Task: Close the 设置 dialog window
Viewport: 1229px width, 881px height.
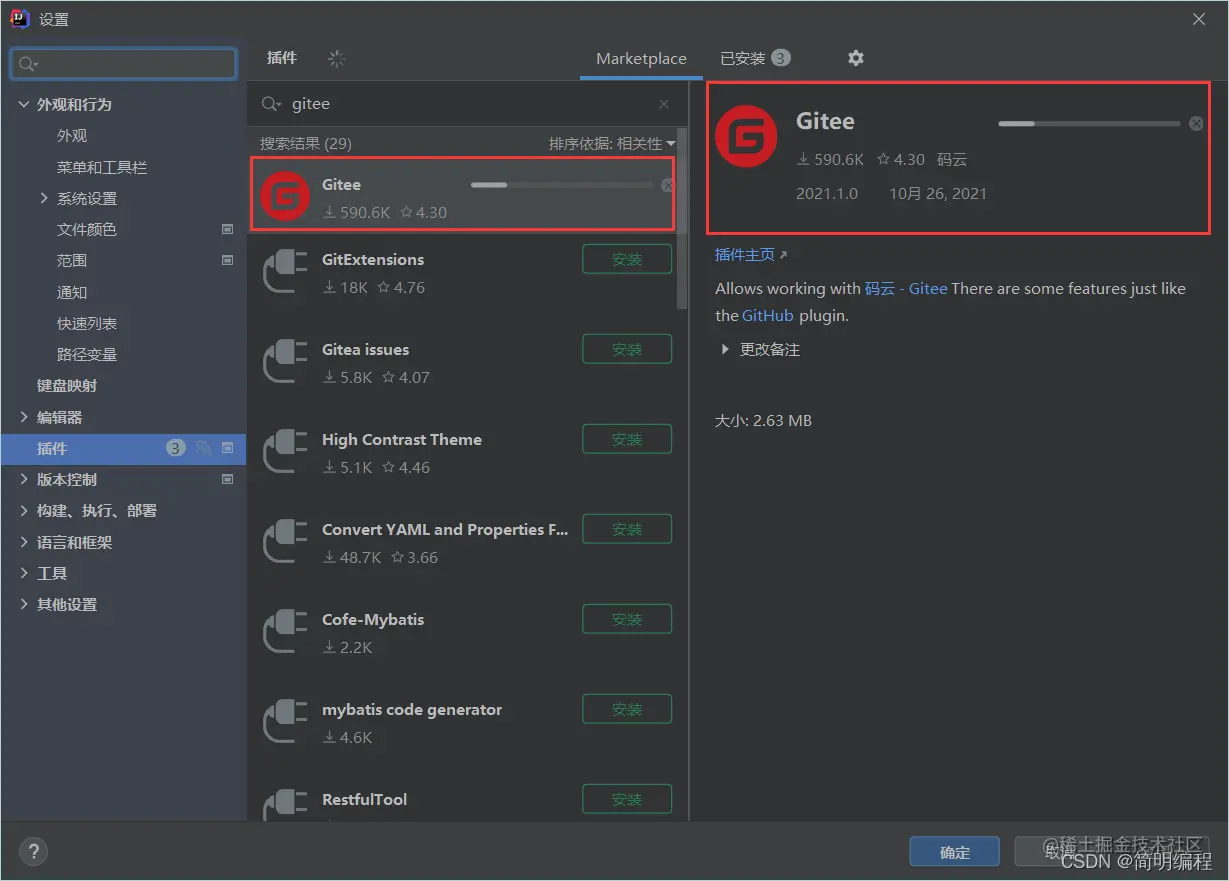Action: [1199, 19]
